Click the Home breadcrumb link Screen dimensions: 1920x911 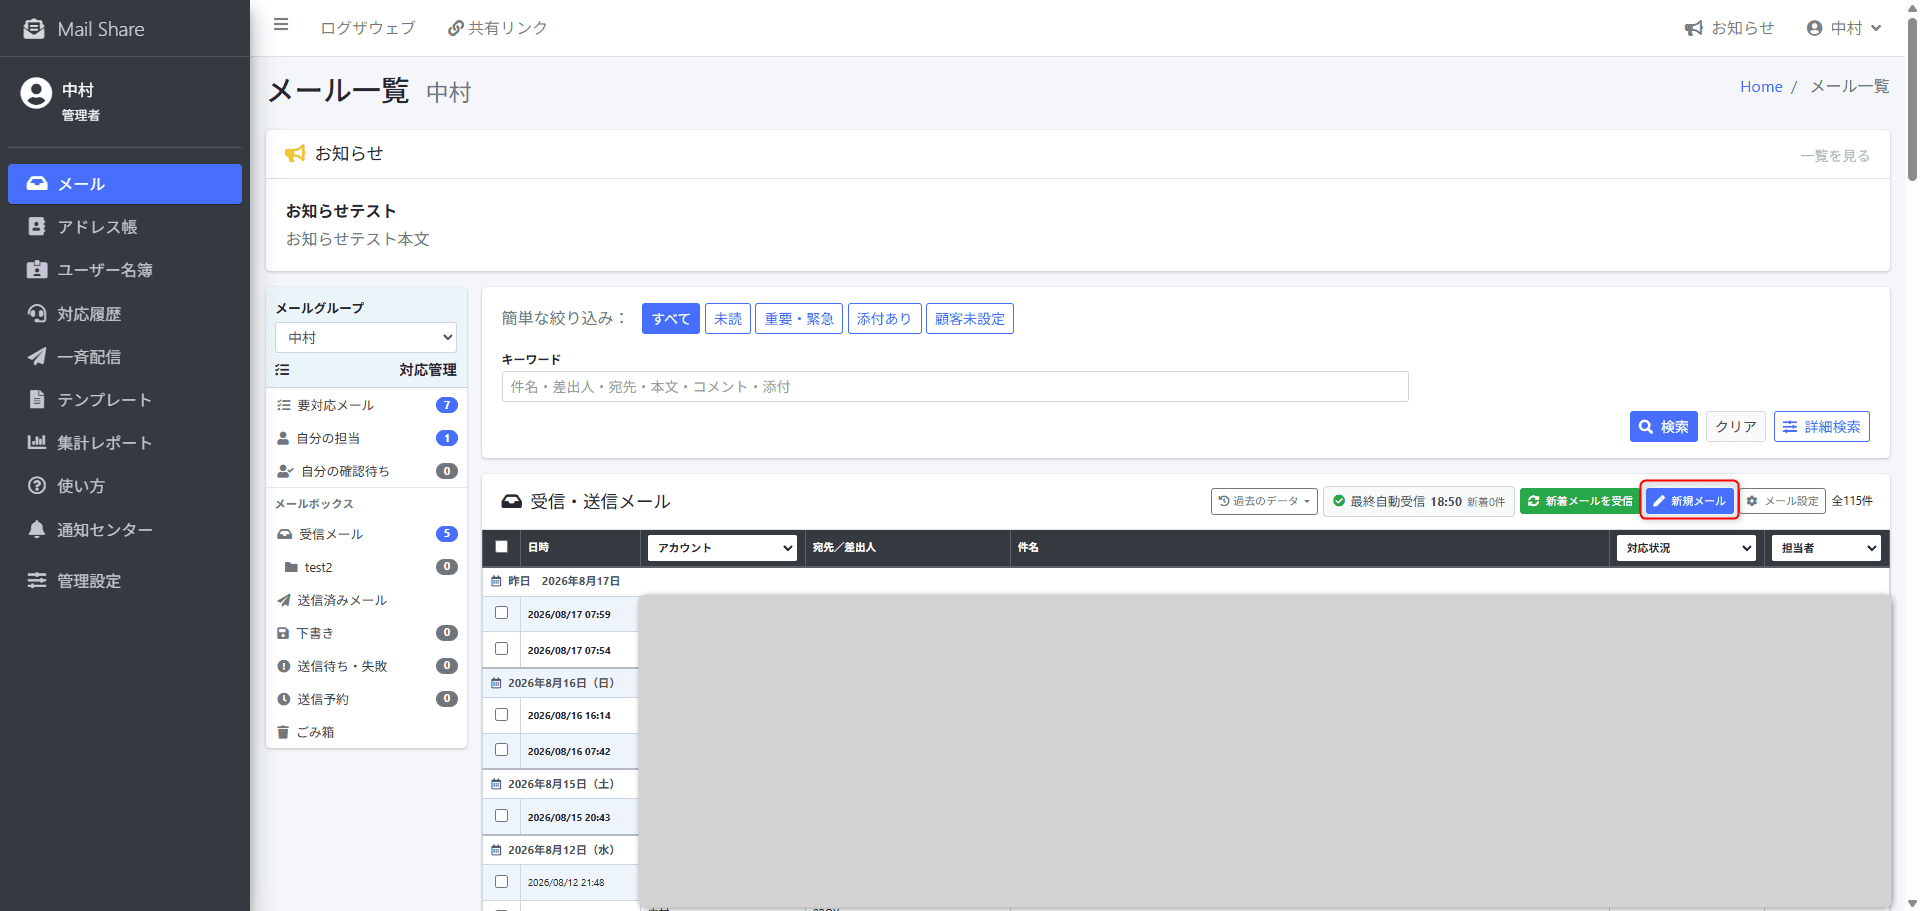1761,87
